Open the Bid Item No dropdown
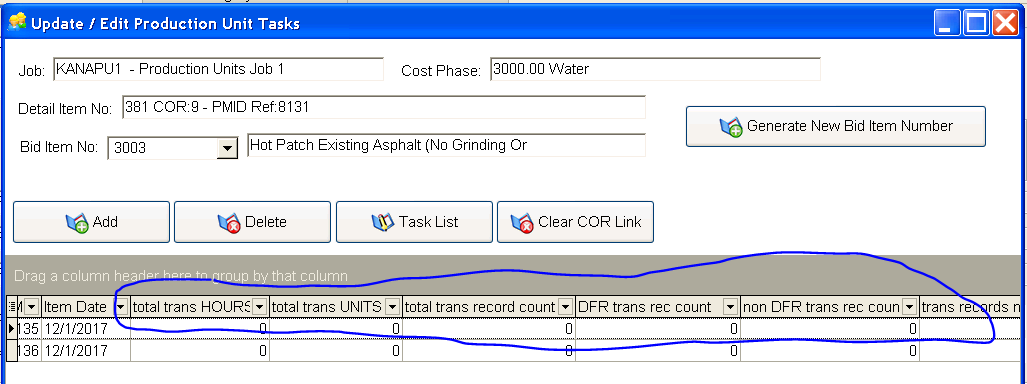 (227, 148)
